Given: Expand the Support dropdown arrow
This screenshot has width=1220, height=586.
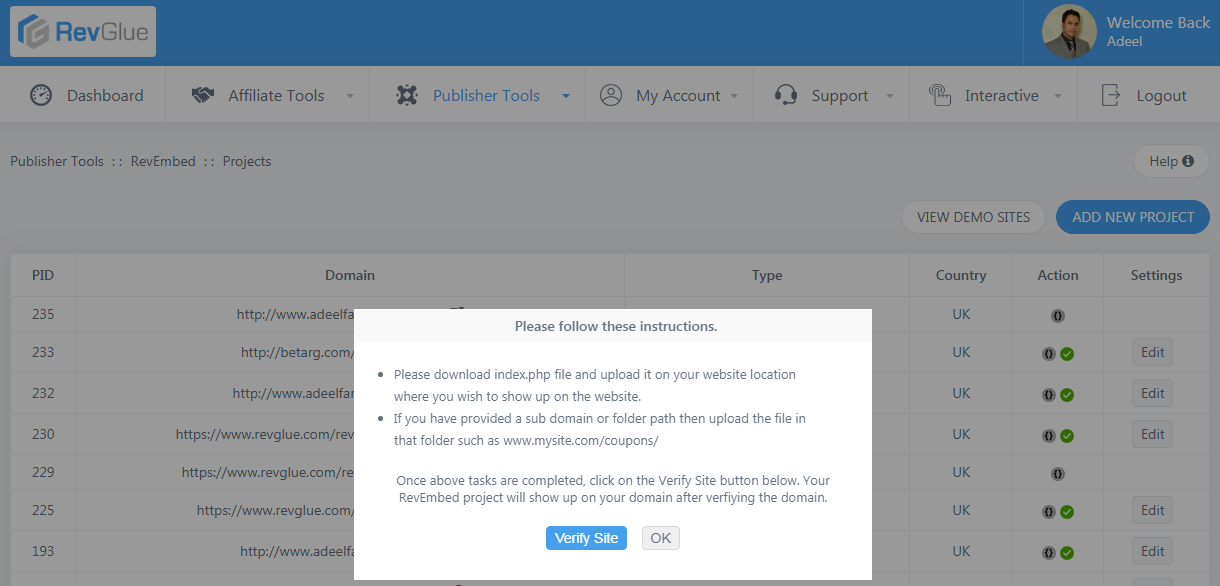Looking at the screenshot, I should tap(889, 96).
